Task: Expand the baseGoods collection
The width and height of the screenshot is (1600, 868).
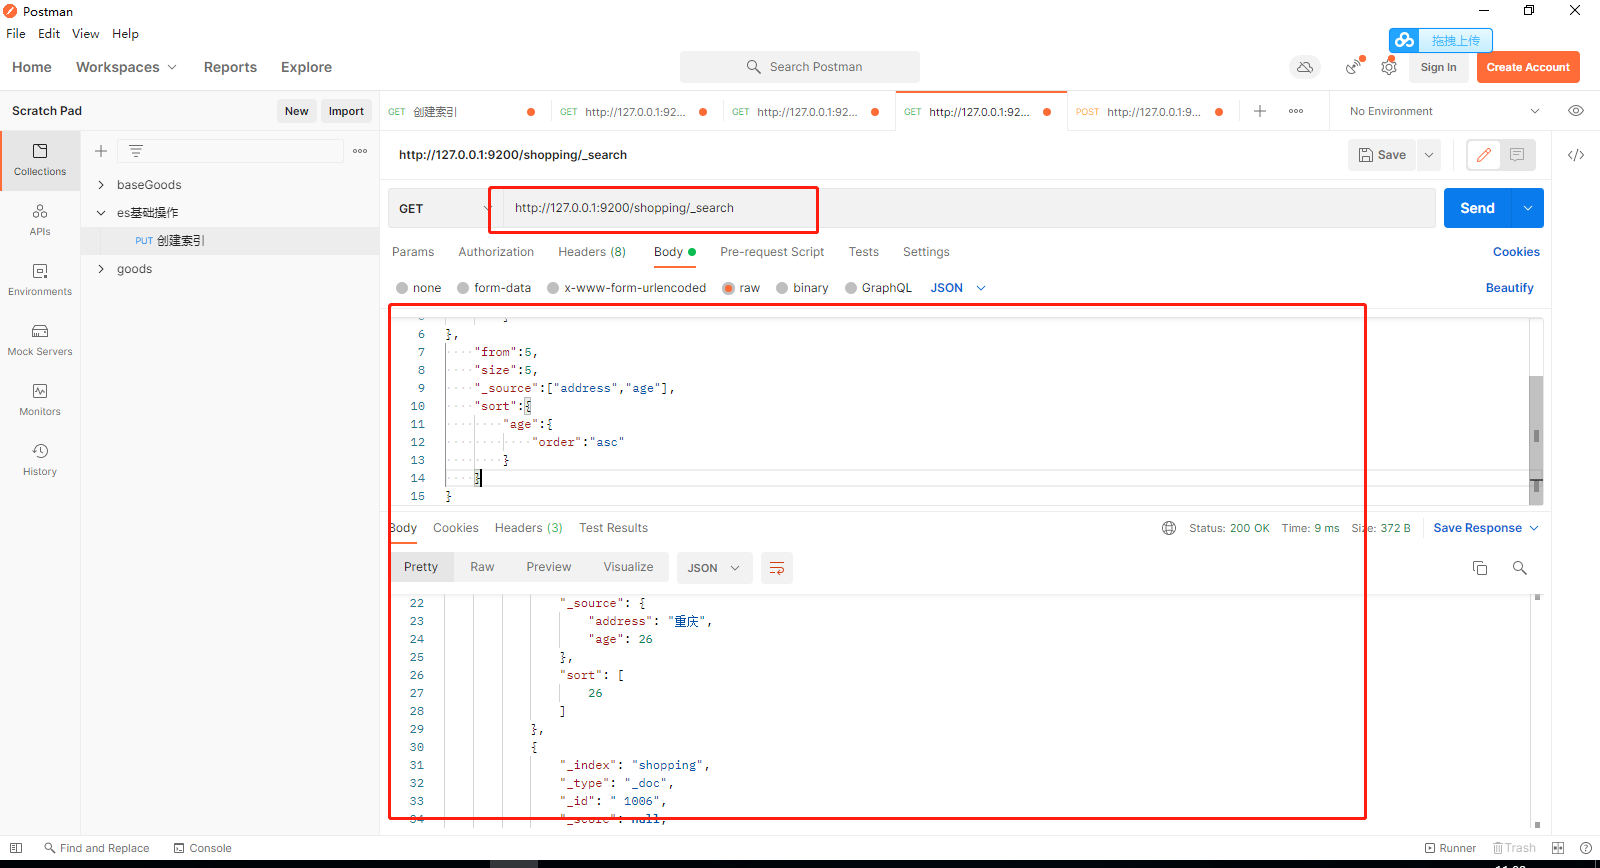Action: (101, 185)
